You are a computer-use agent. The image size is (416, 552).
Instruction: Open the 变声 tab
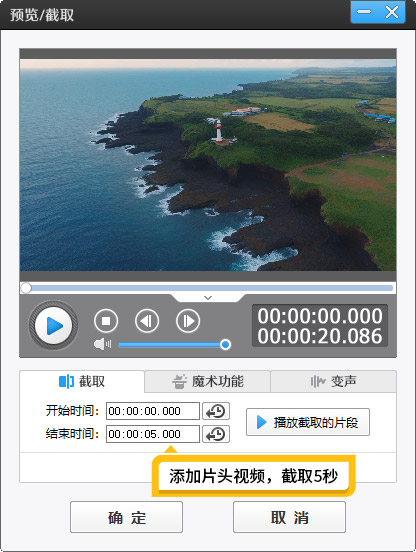[333, 381]
